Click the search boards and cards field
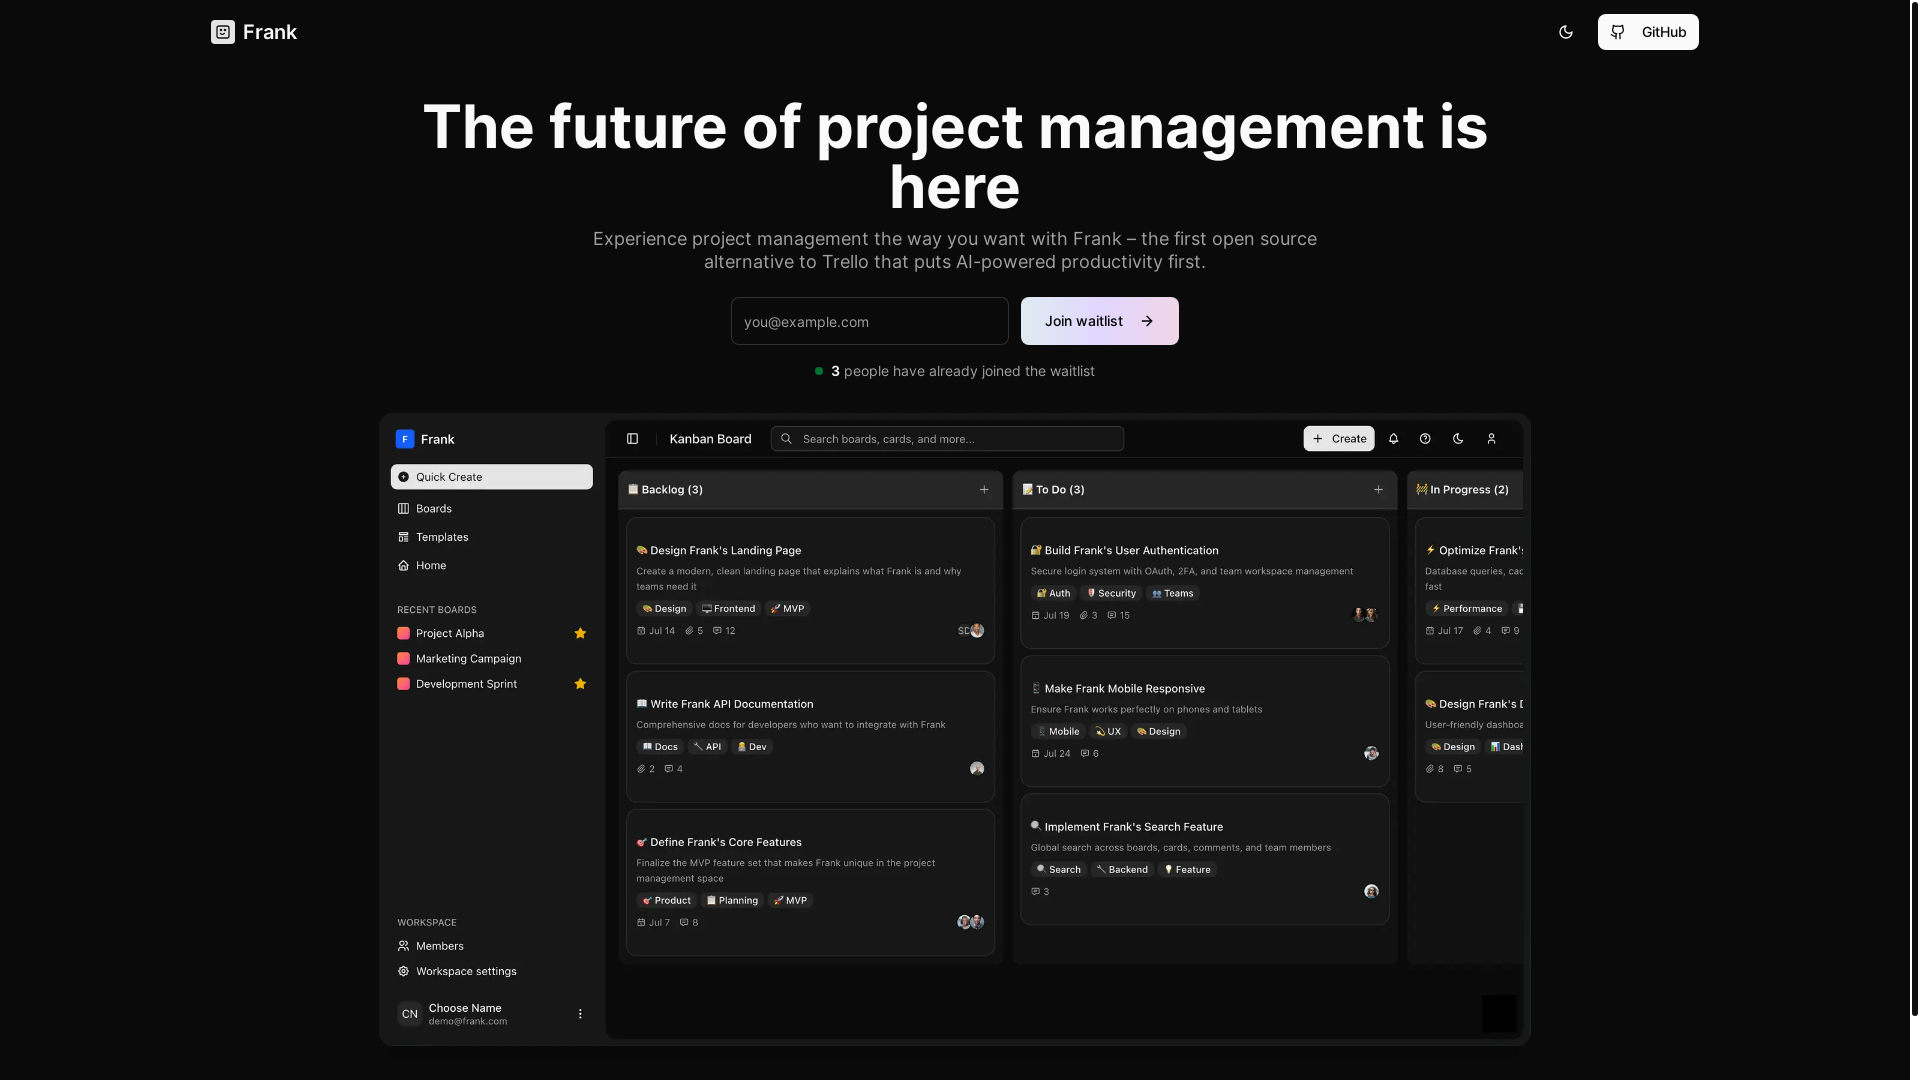The image size is (1920, 1080). (x=947, y=439)
